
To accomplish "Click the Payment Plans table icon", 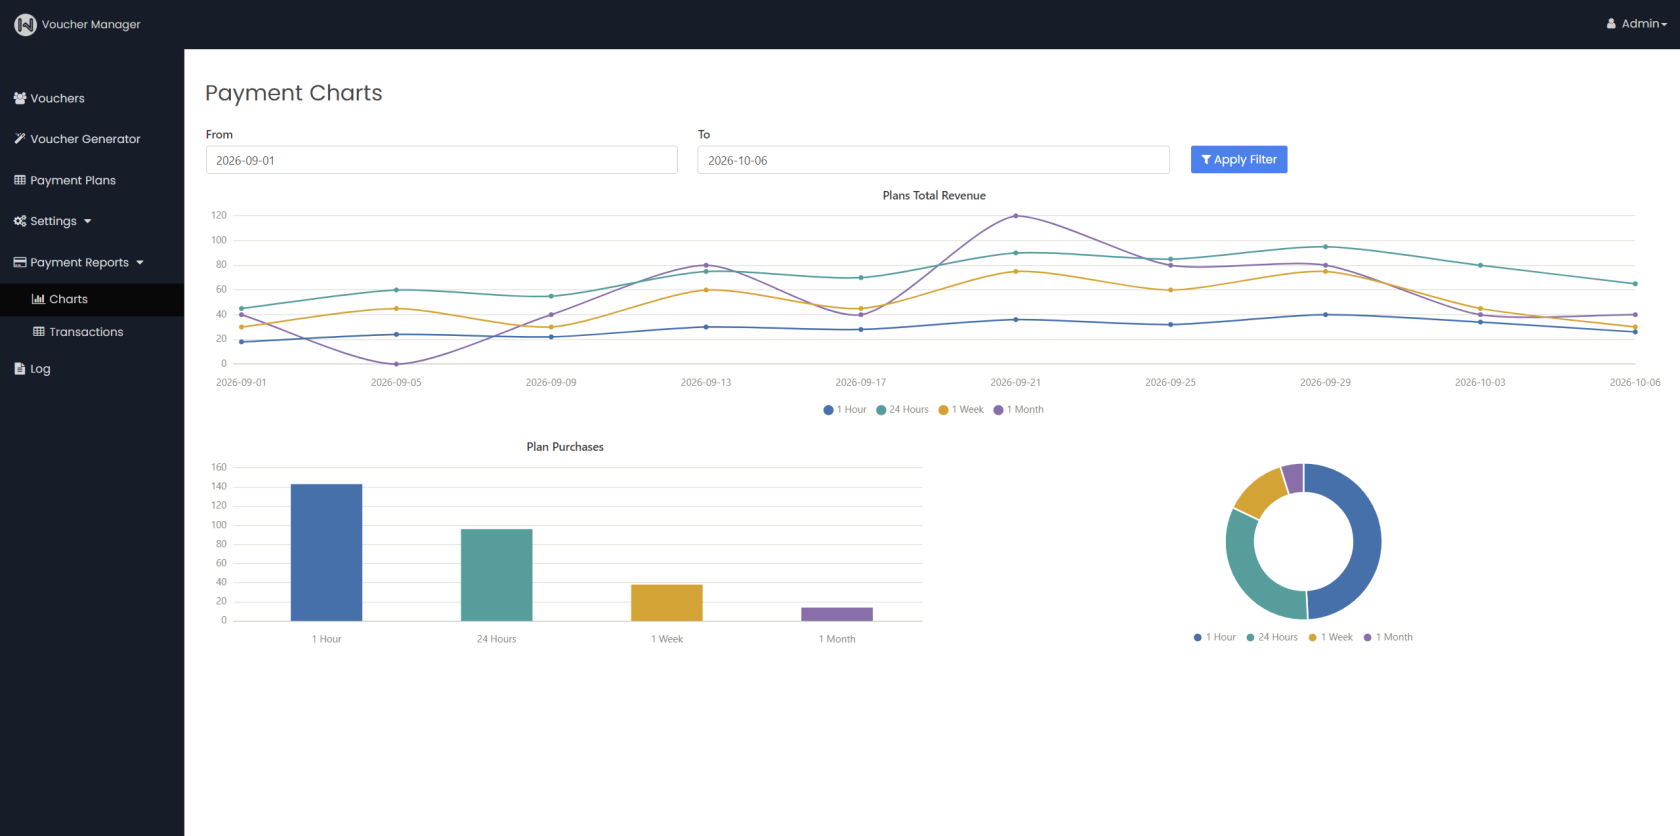I will (x=20, y=180).
